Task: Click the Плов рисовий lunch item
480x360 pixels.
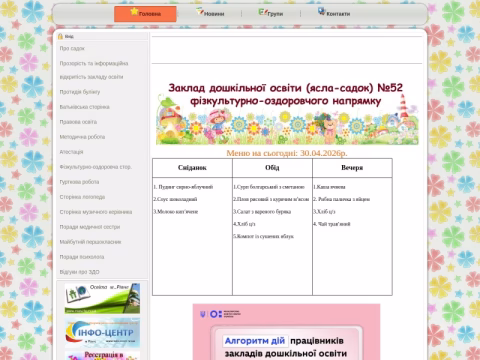Action: tap(271, 199)
